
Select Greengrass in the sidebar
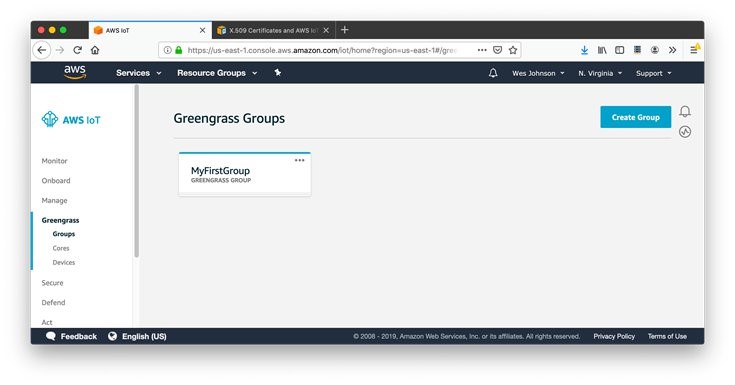pos(60,220)
